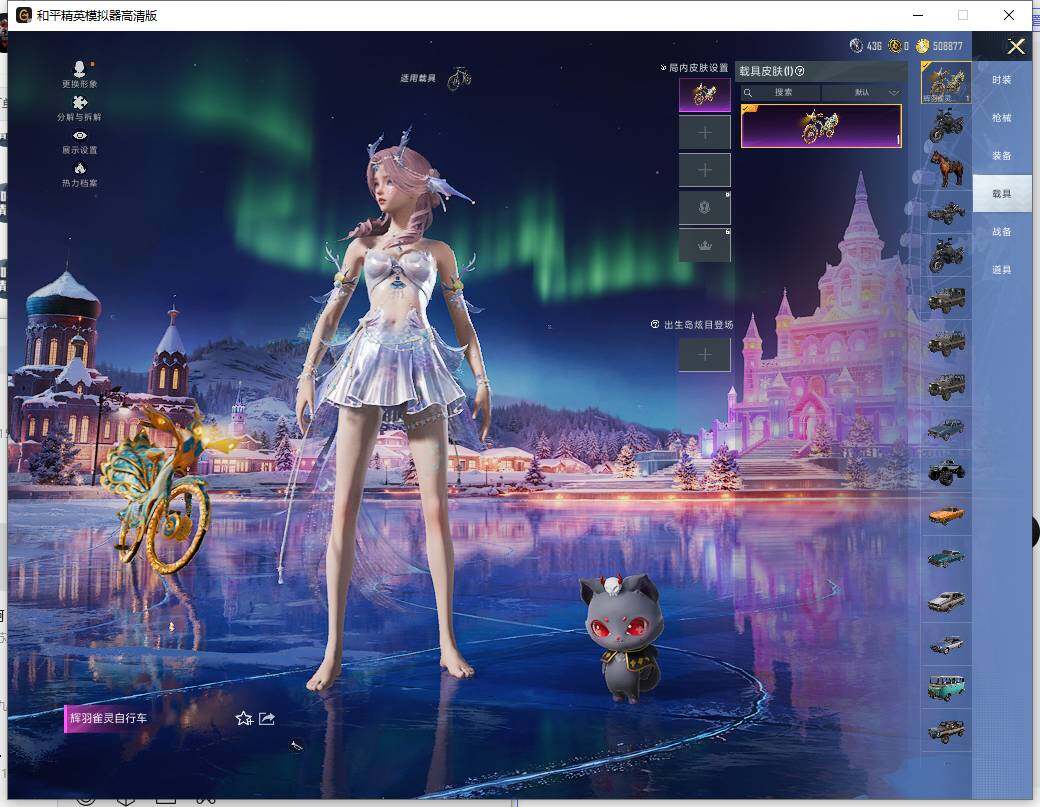The height and width of the screenshot is (807, 1040).
Task: Switch to the 枪械 tab
Action: (1002, 117)
